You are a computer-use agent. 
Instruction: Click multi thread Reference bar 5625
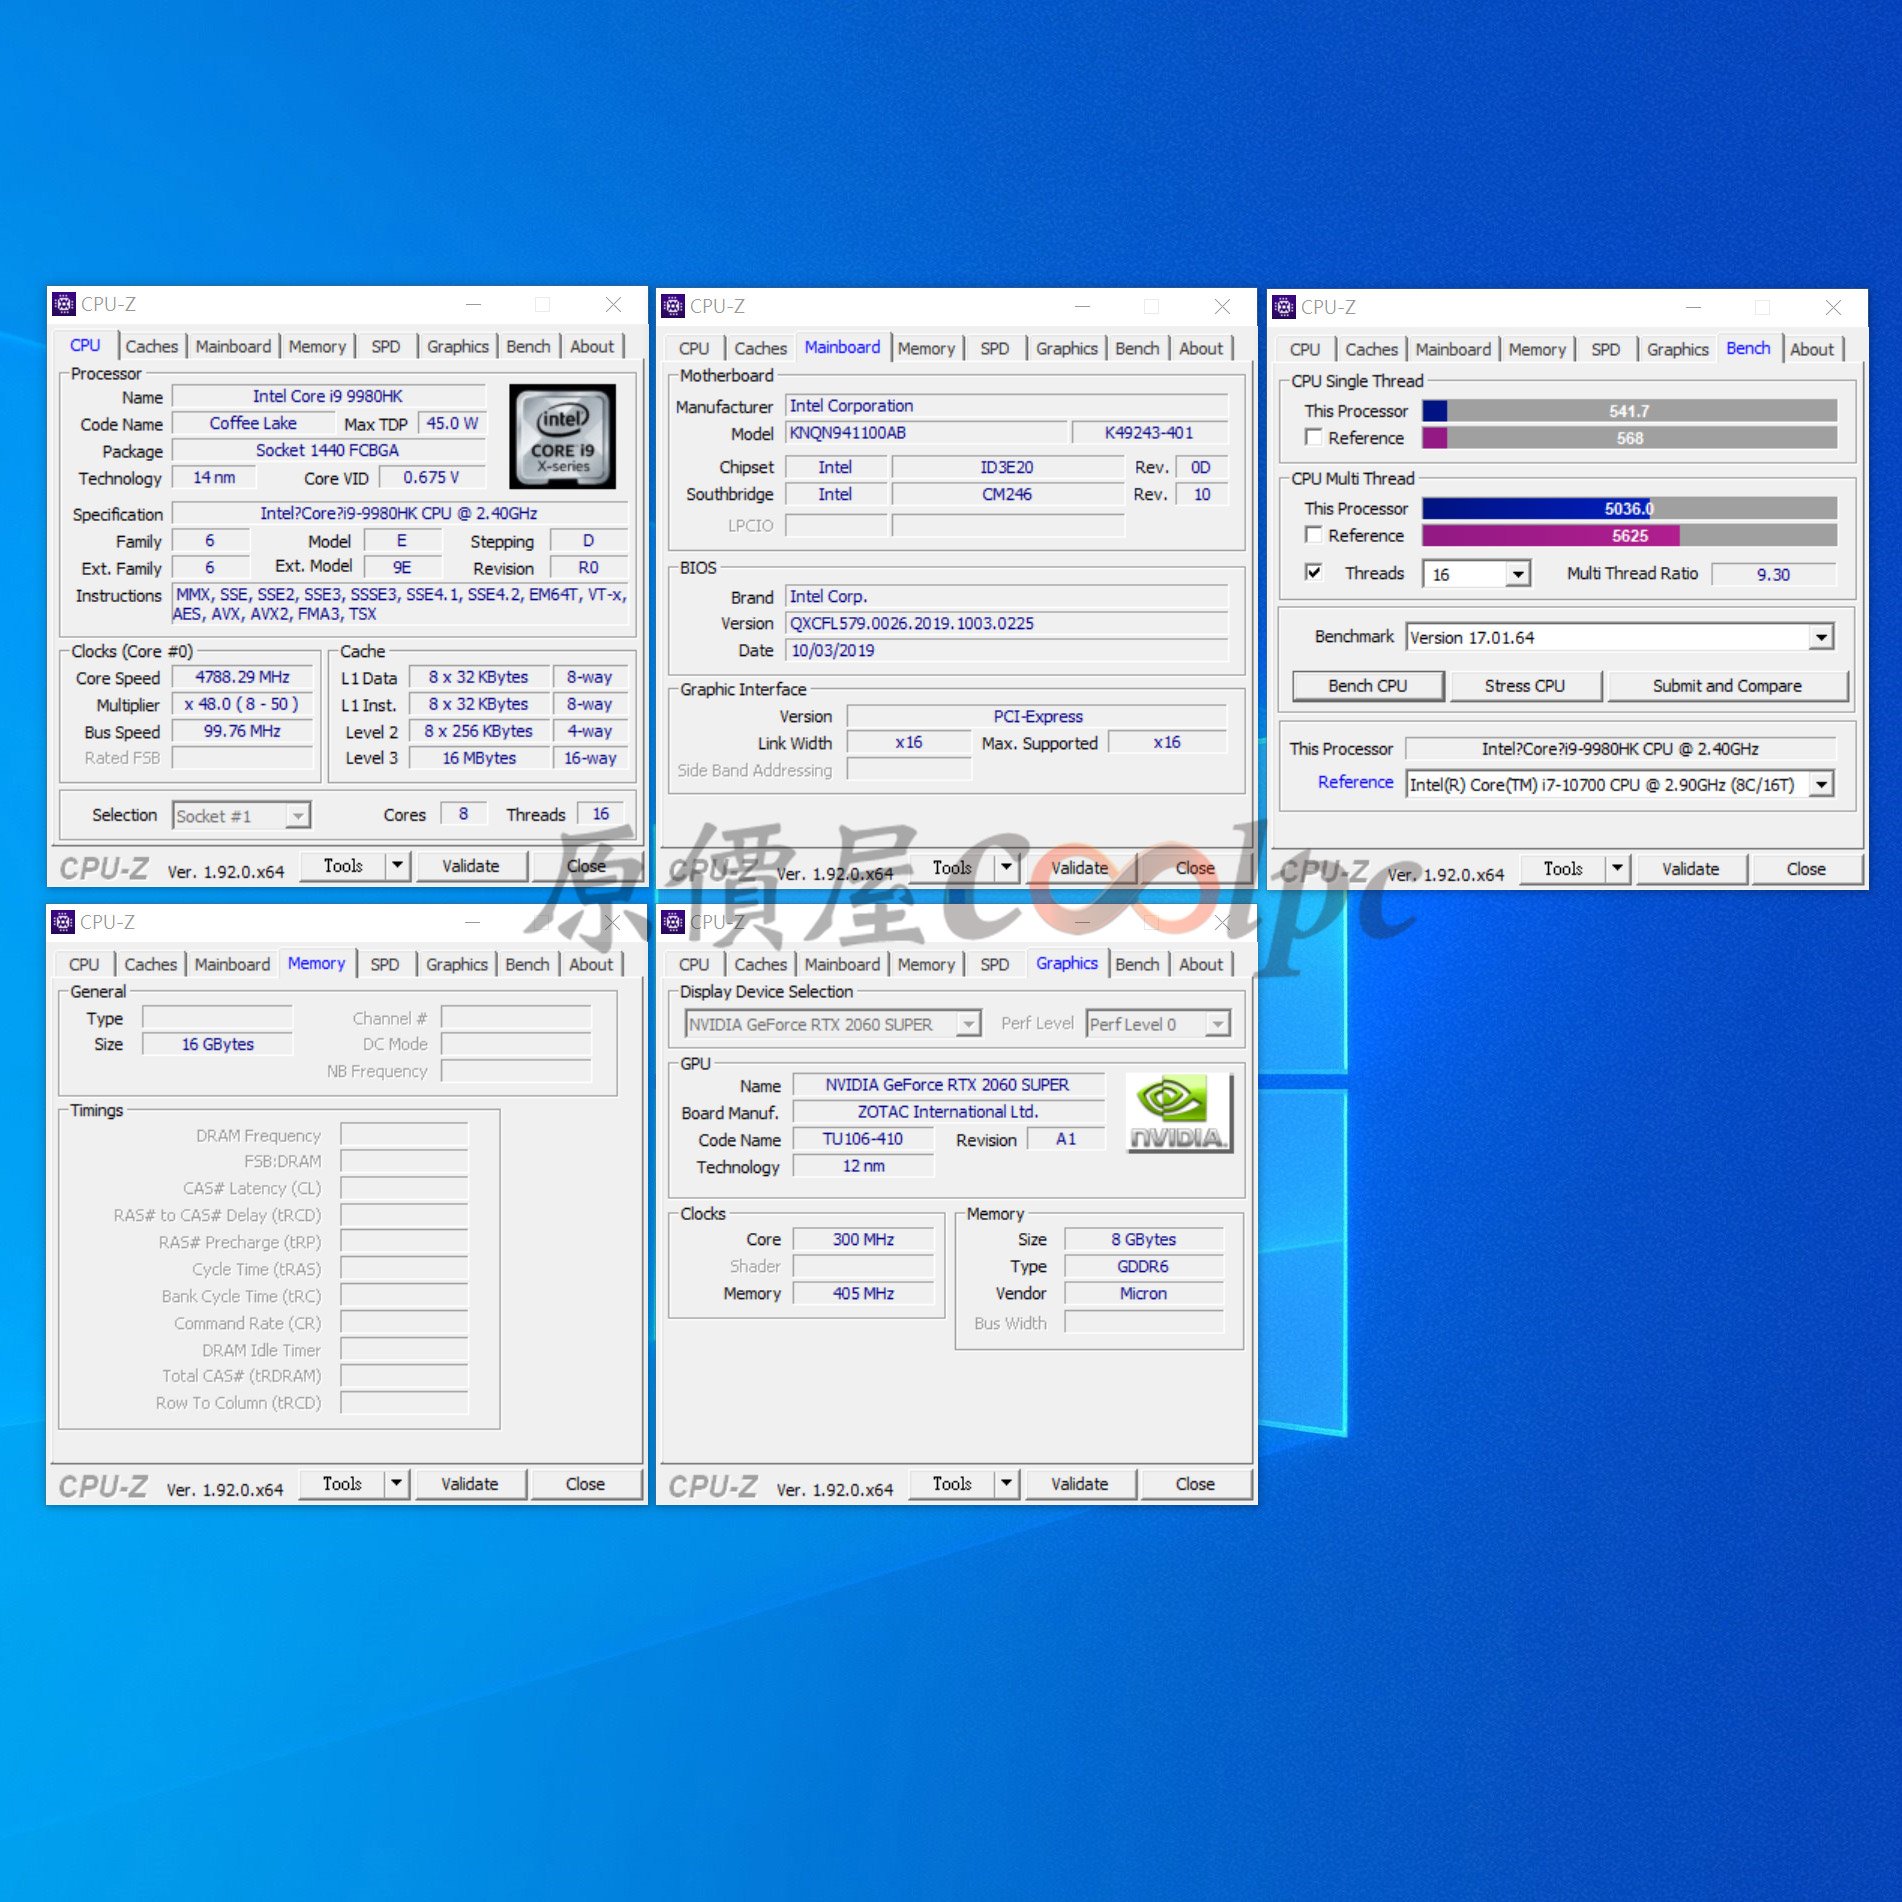coord(1629,535)
